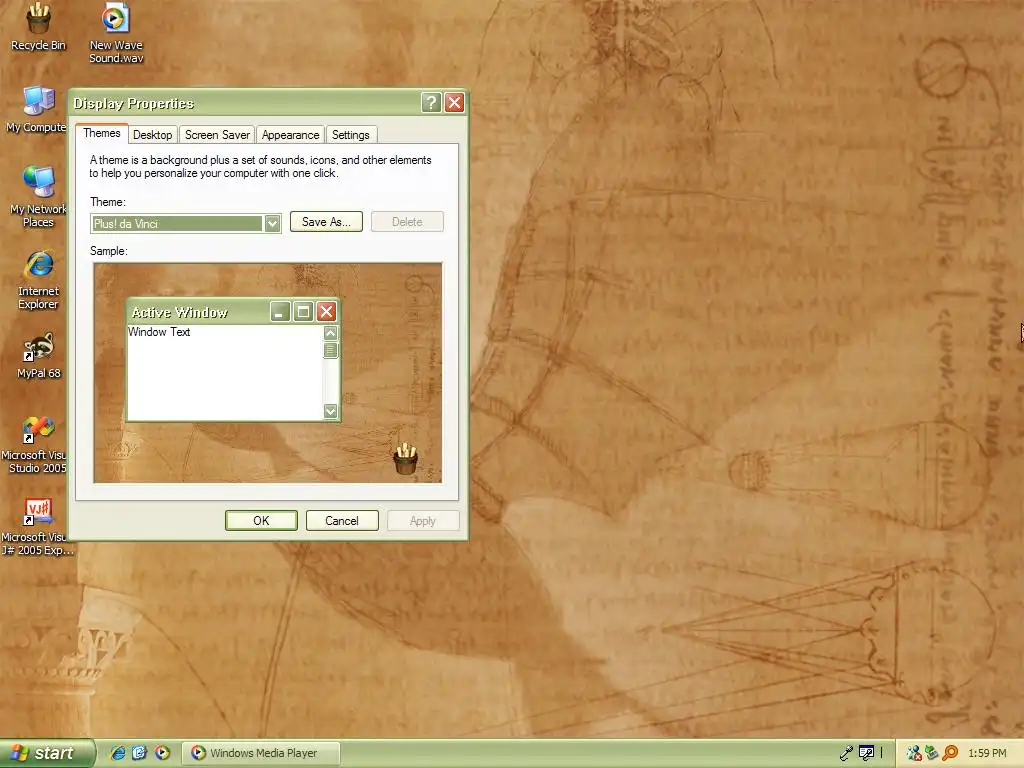Select the My Computer desktop icon
1024x768 pixels.
37,109
